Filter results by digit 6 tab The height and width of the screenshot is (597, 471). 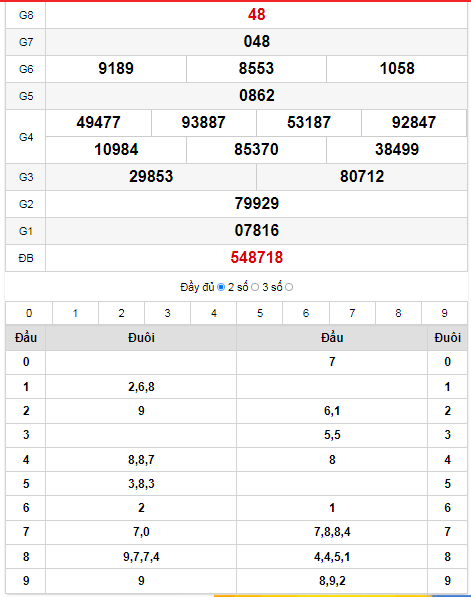click(x=306, y=313)
